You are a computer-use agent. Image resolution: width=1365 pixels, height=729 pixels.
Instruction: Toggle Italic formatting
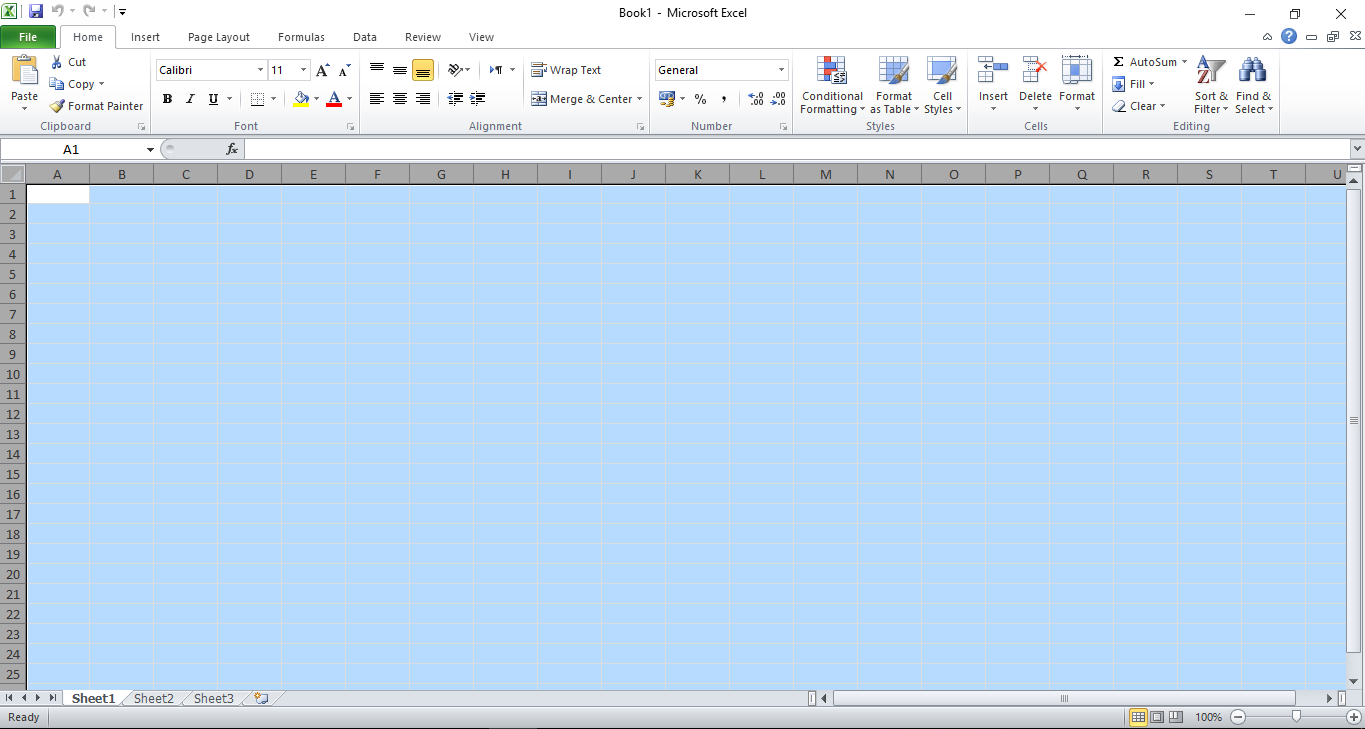click(x=190, y=99)
